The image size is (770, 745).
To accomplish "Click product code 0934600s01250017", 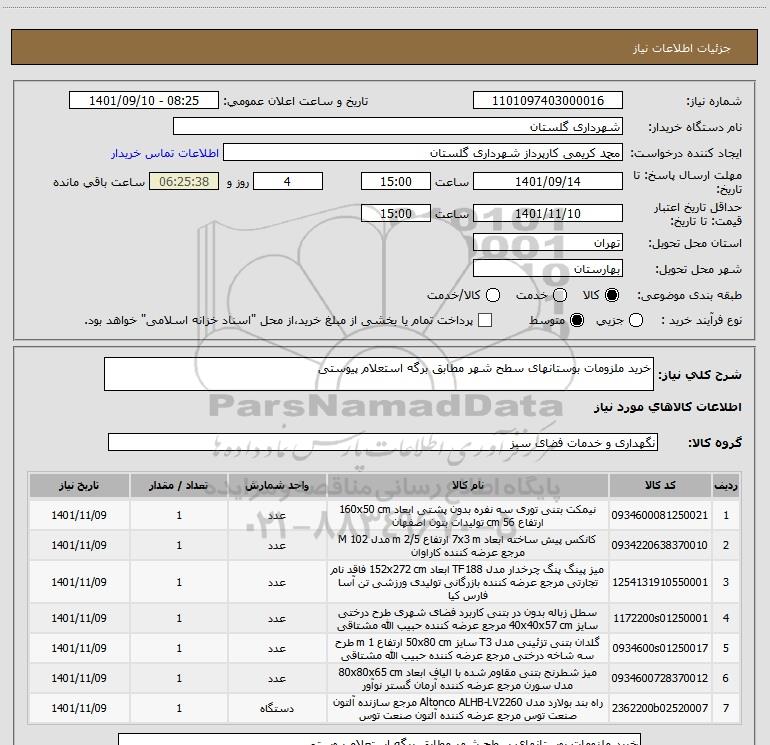I will tap(660, 648).
